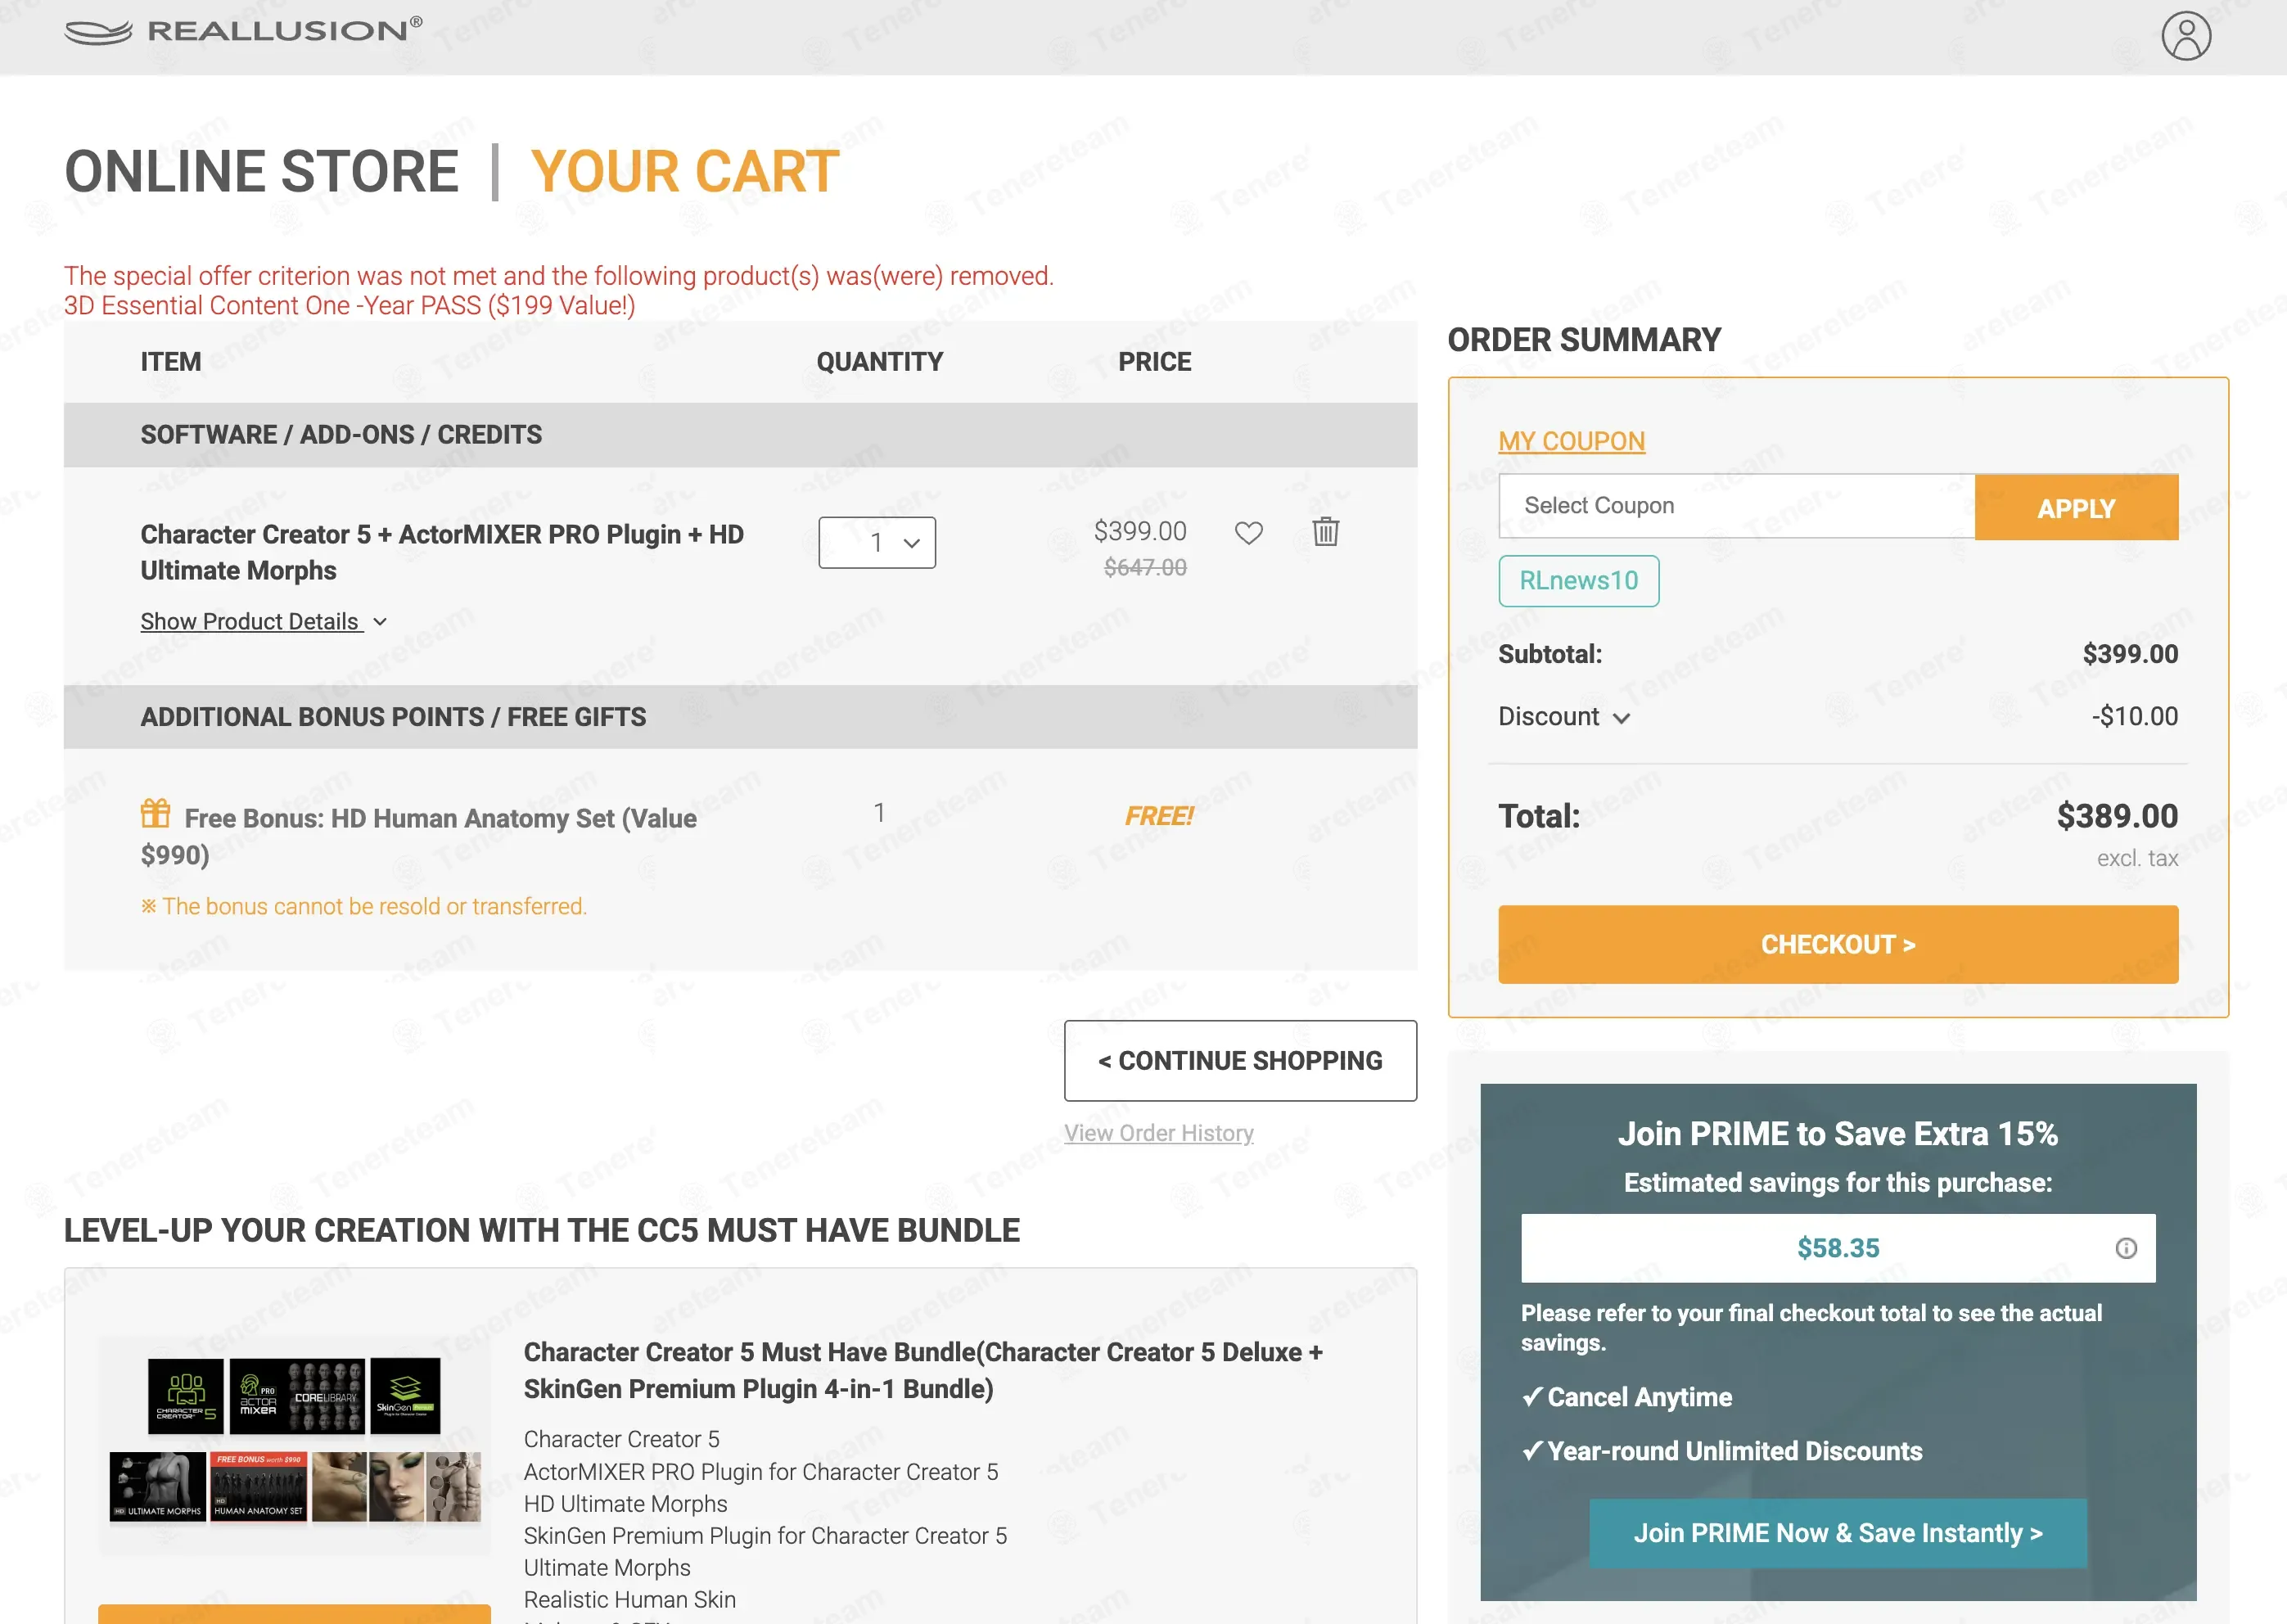Click the gift icon beside Free Bonus
Image resolution: width=2287 pixels, height=1624 pixels.
pos(155,813)
